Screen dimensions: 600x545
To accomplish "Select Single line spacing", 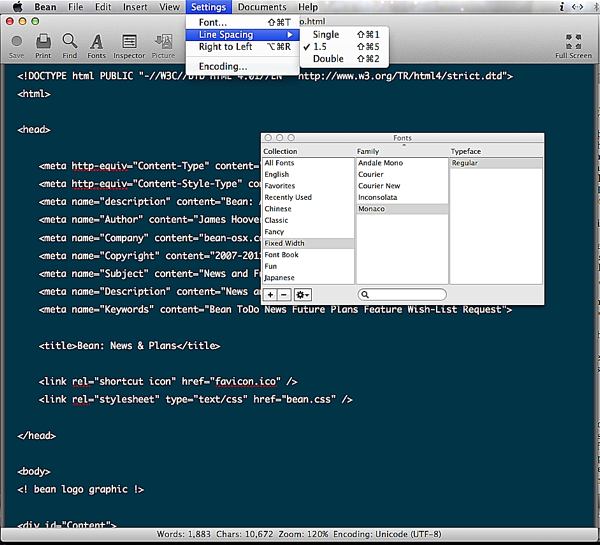I will pyautogui.click(x=344, y=34).
